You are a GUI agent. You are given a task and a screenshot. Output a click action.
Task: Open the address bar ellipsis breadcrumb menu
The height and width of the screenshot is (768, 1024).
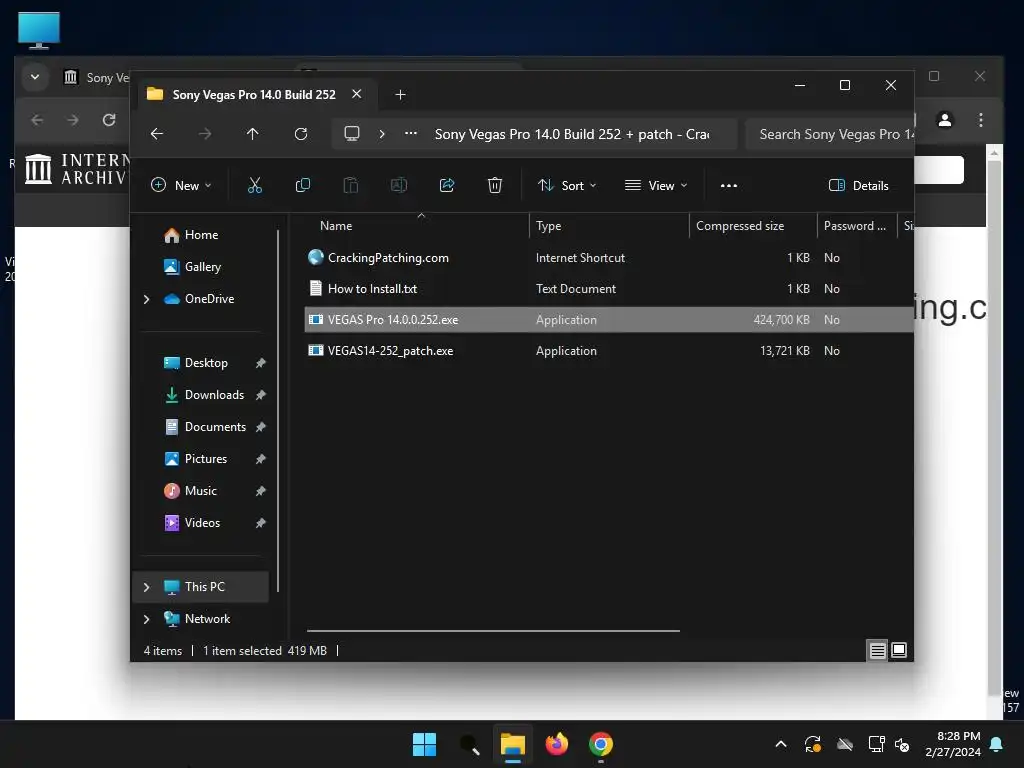click(x=411, y=133)
